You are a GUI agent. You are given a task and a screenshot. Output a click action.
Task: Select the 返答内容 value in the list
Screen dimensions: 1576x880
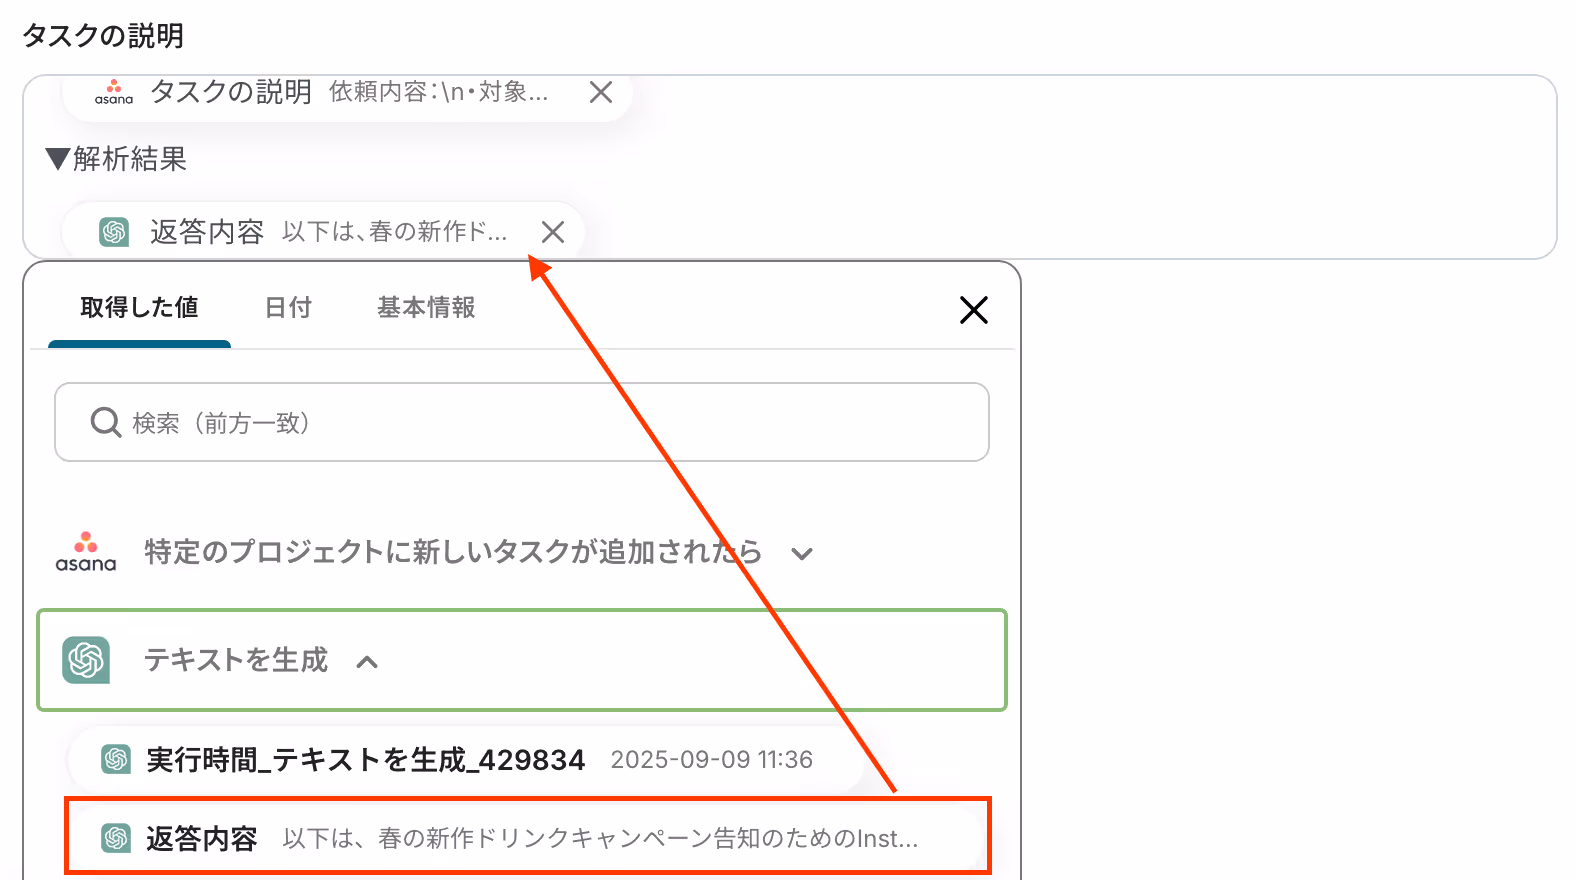[526, 838]
